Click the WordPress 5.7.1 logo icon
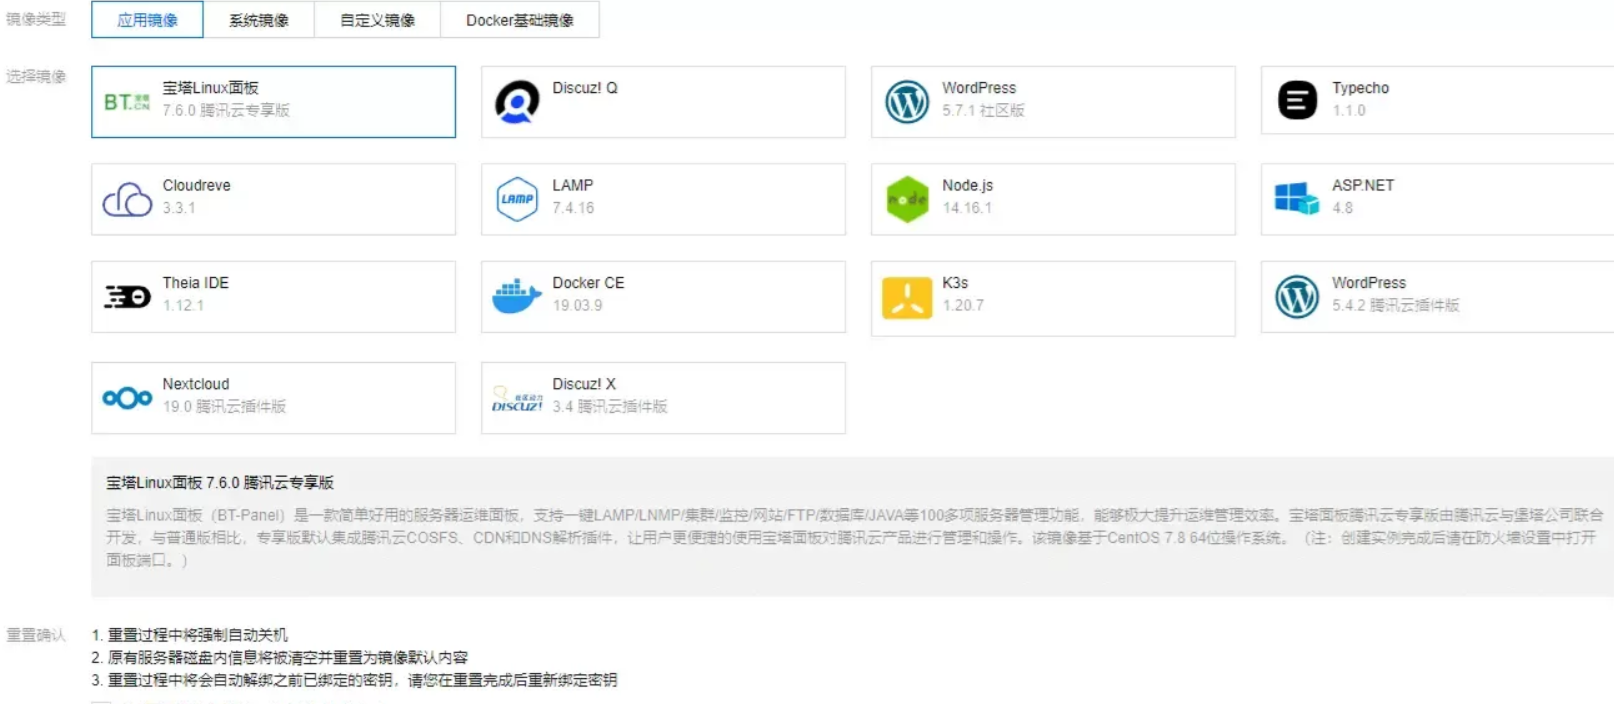 tap(907, 102)
